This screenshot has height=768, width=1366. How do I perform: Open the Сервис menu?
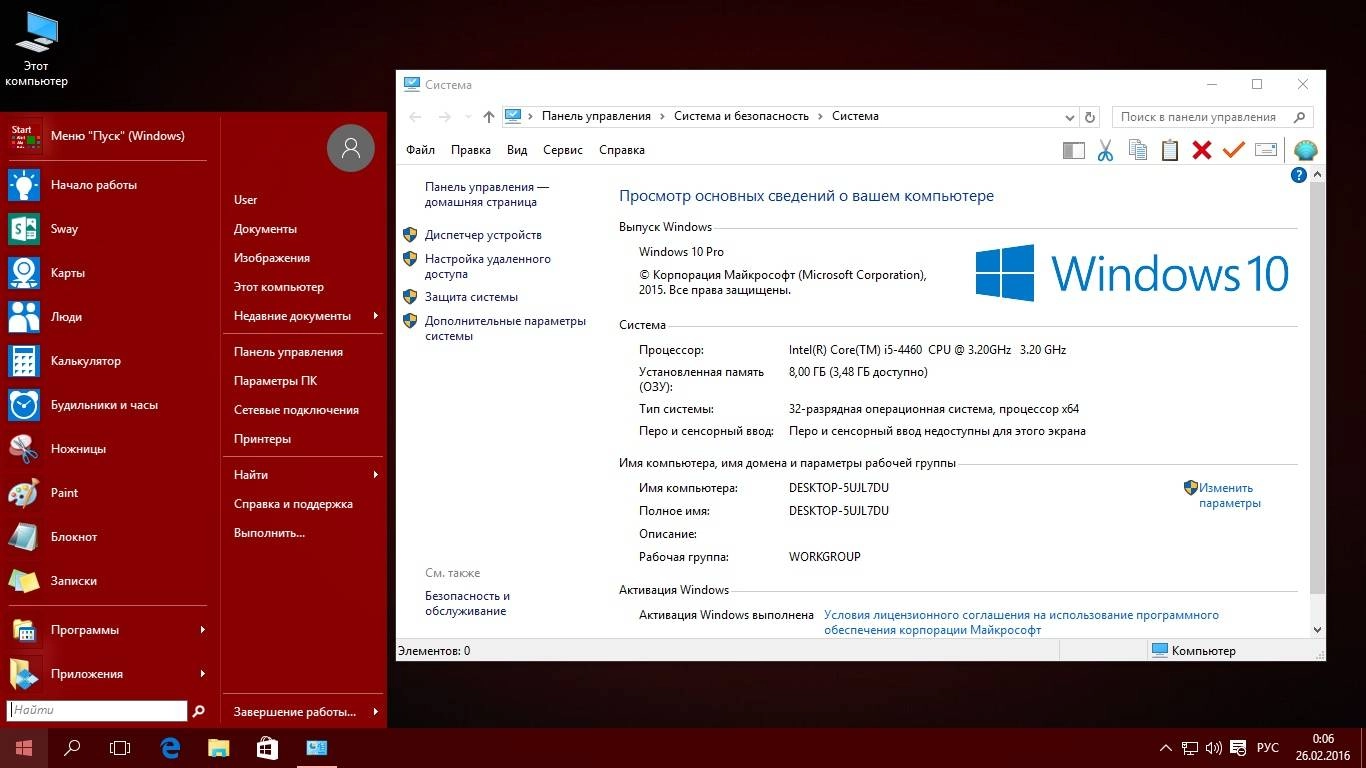pos(563,150)
